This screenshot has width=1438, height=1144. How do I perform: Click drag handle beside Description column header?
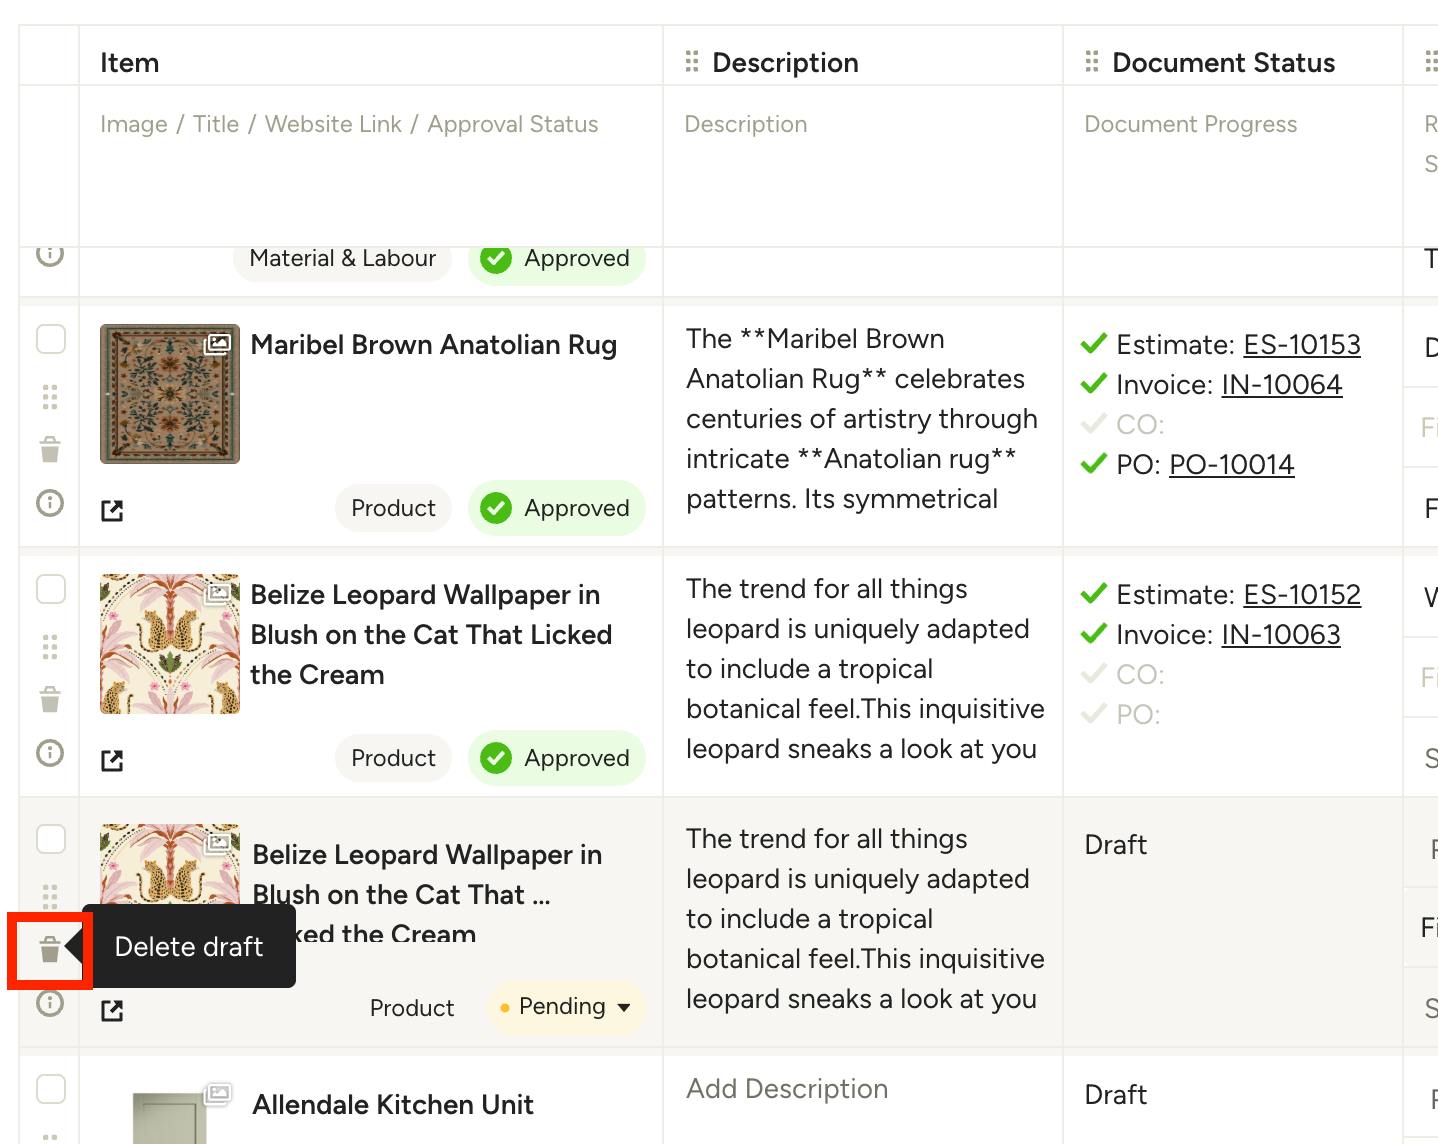pos(692,62)
